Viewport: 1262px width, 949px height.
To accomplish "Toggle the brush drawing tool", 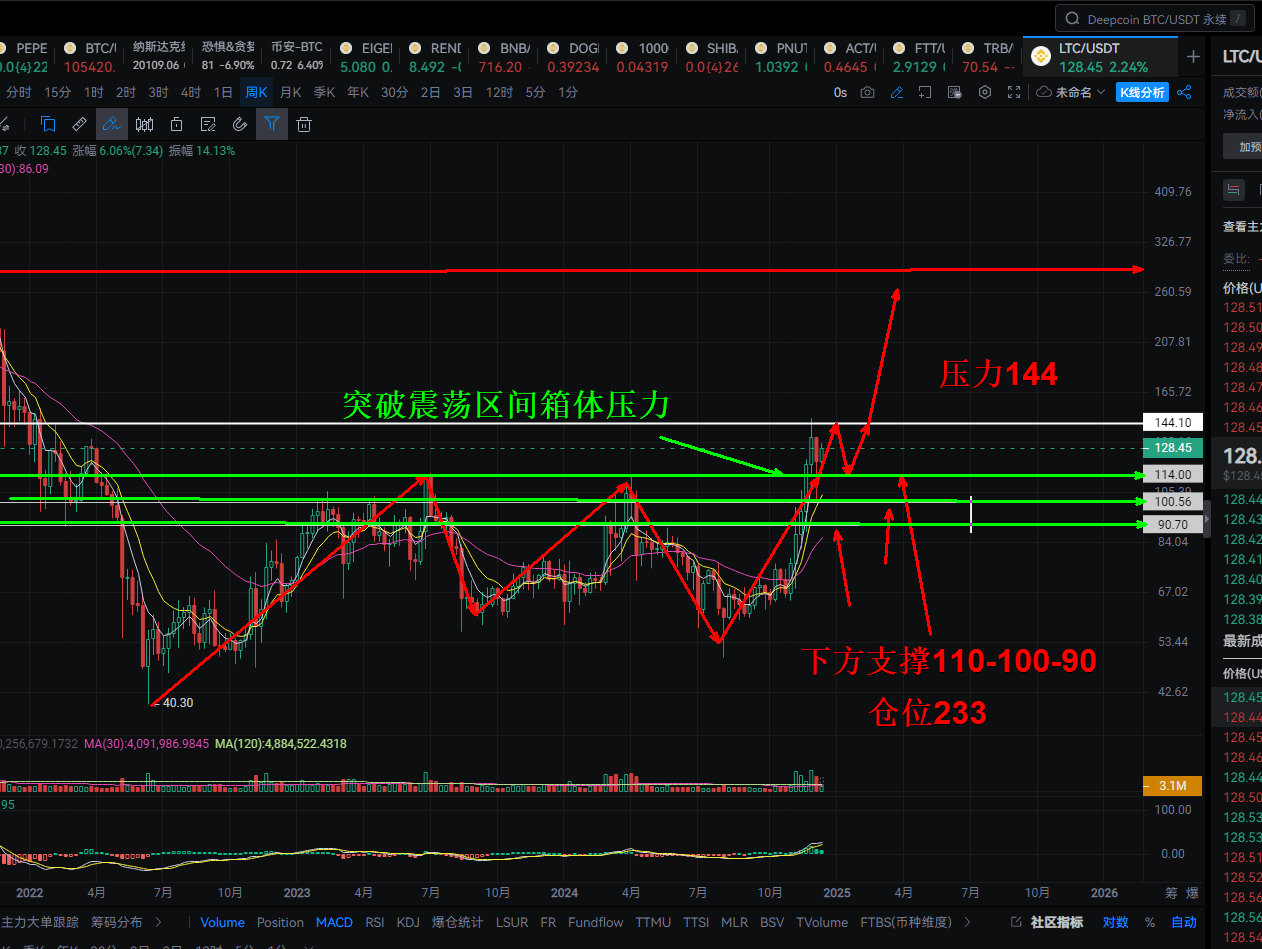I will [x=112, y=124].
